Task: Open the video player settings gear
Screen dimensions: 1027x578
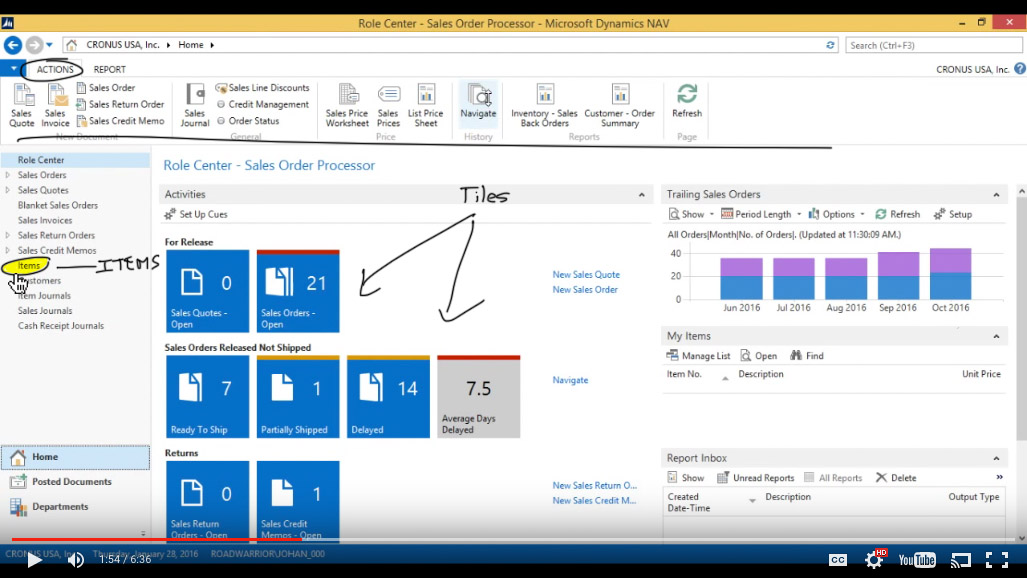Action: pyautogui.click(x=874, y=560)
